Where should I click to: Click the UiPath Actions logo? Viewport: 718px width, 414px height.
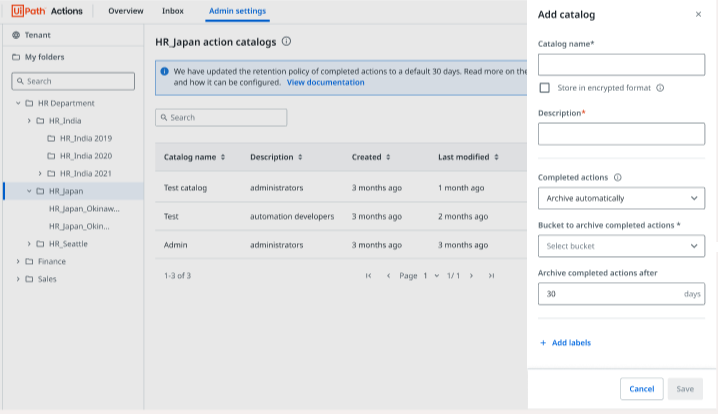point(47,11)
